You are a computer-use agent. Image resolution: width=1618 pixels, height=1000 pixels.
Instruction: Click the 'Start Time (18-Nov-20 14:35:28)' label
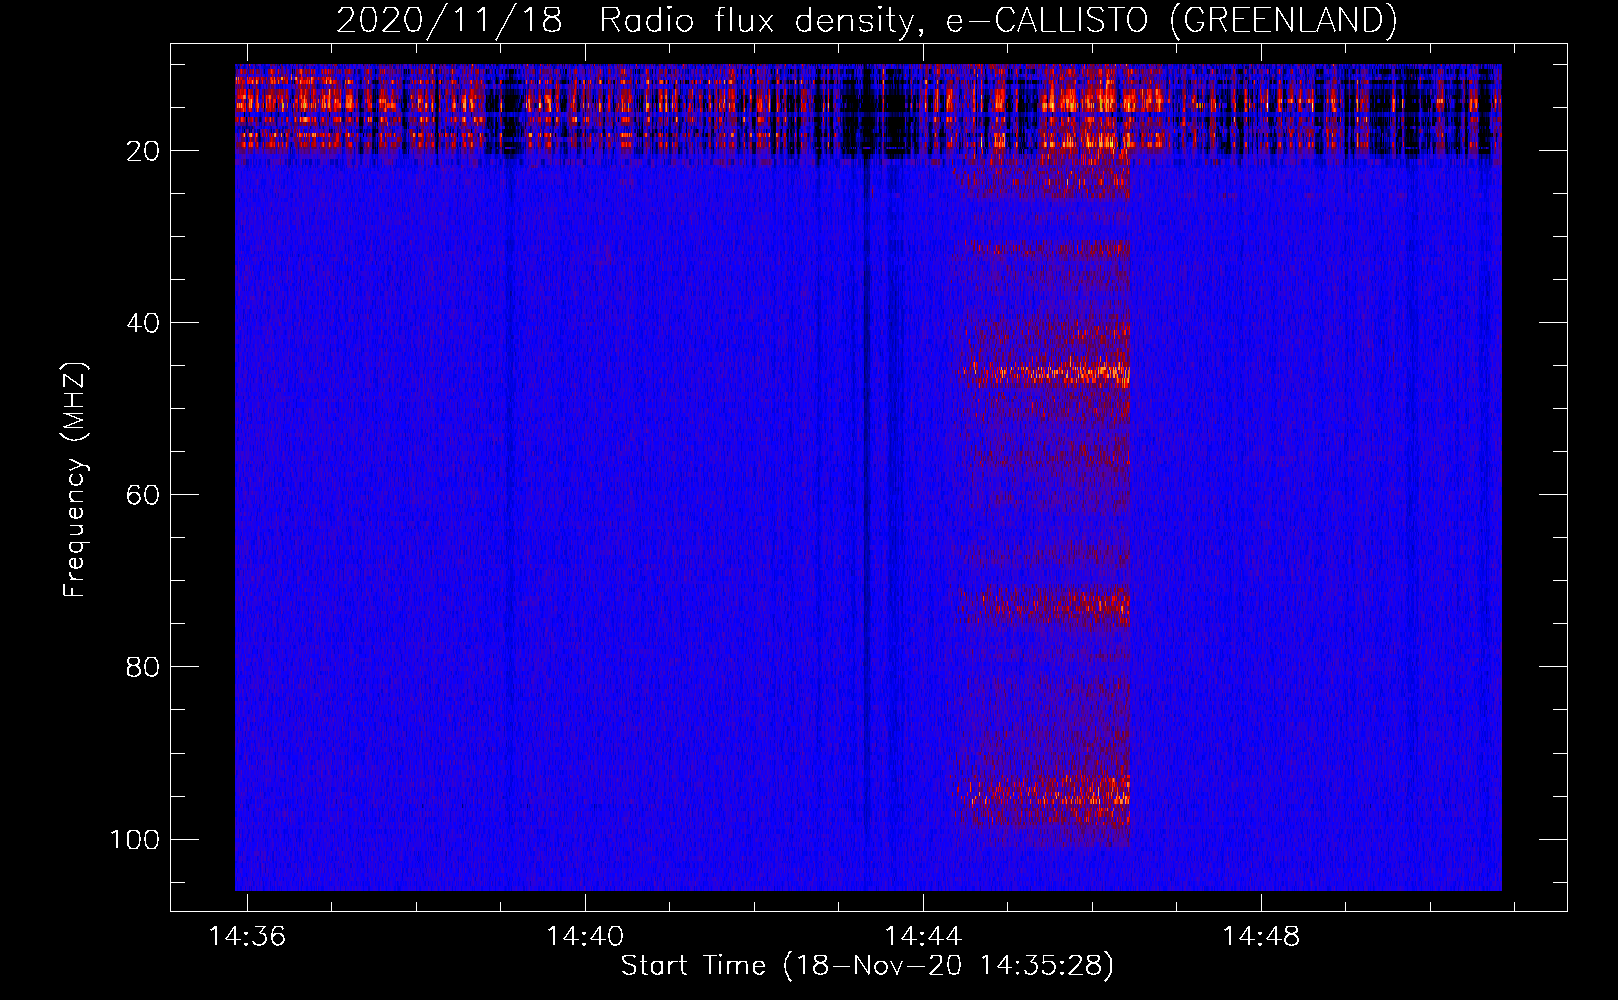click(867, 966)
